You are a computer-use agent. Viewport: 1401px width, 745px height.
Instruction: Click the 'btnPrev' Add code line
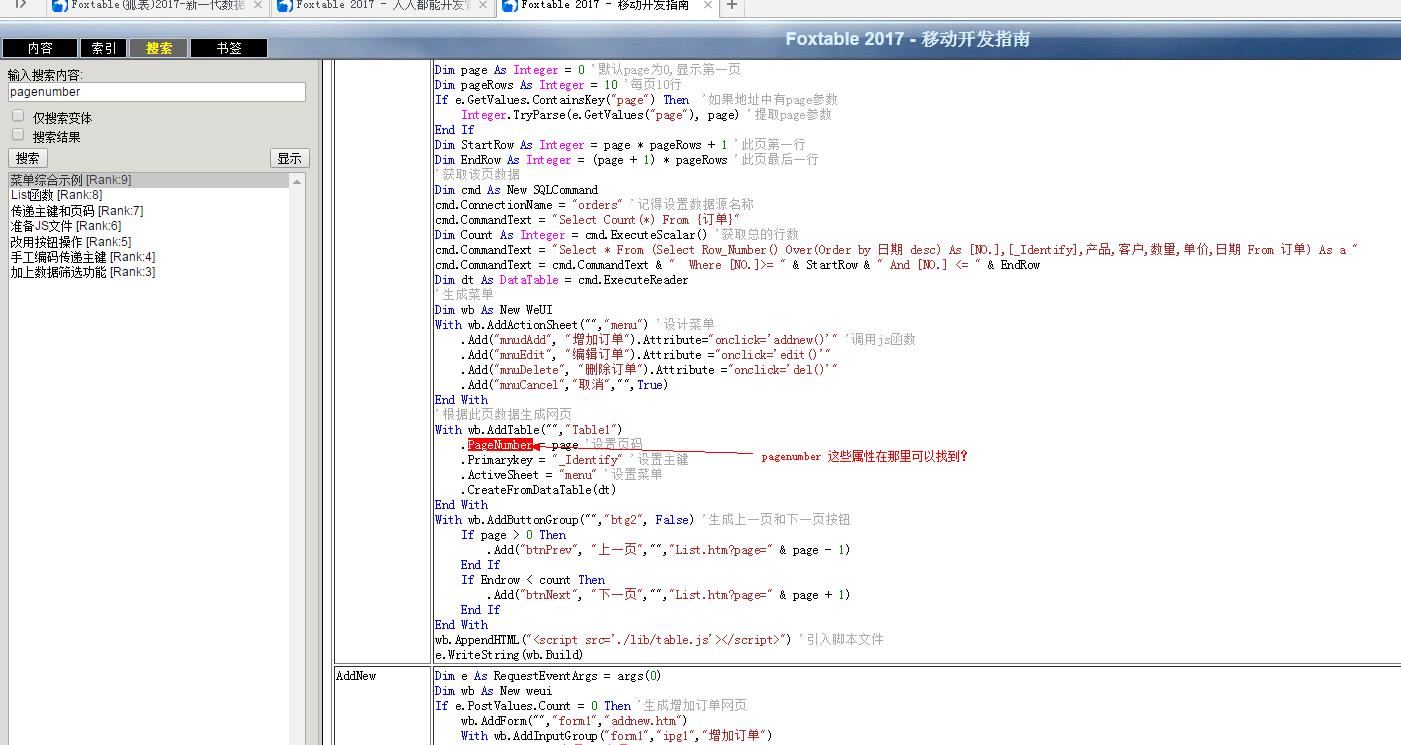click(668, 550)
